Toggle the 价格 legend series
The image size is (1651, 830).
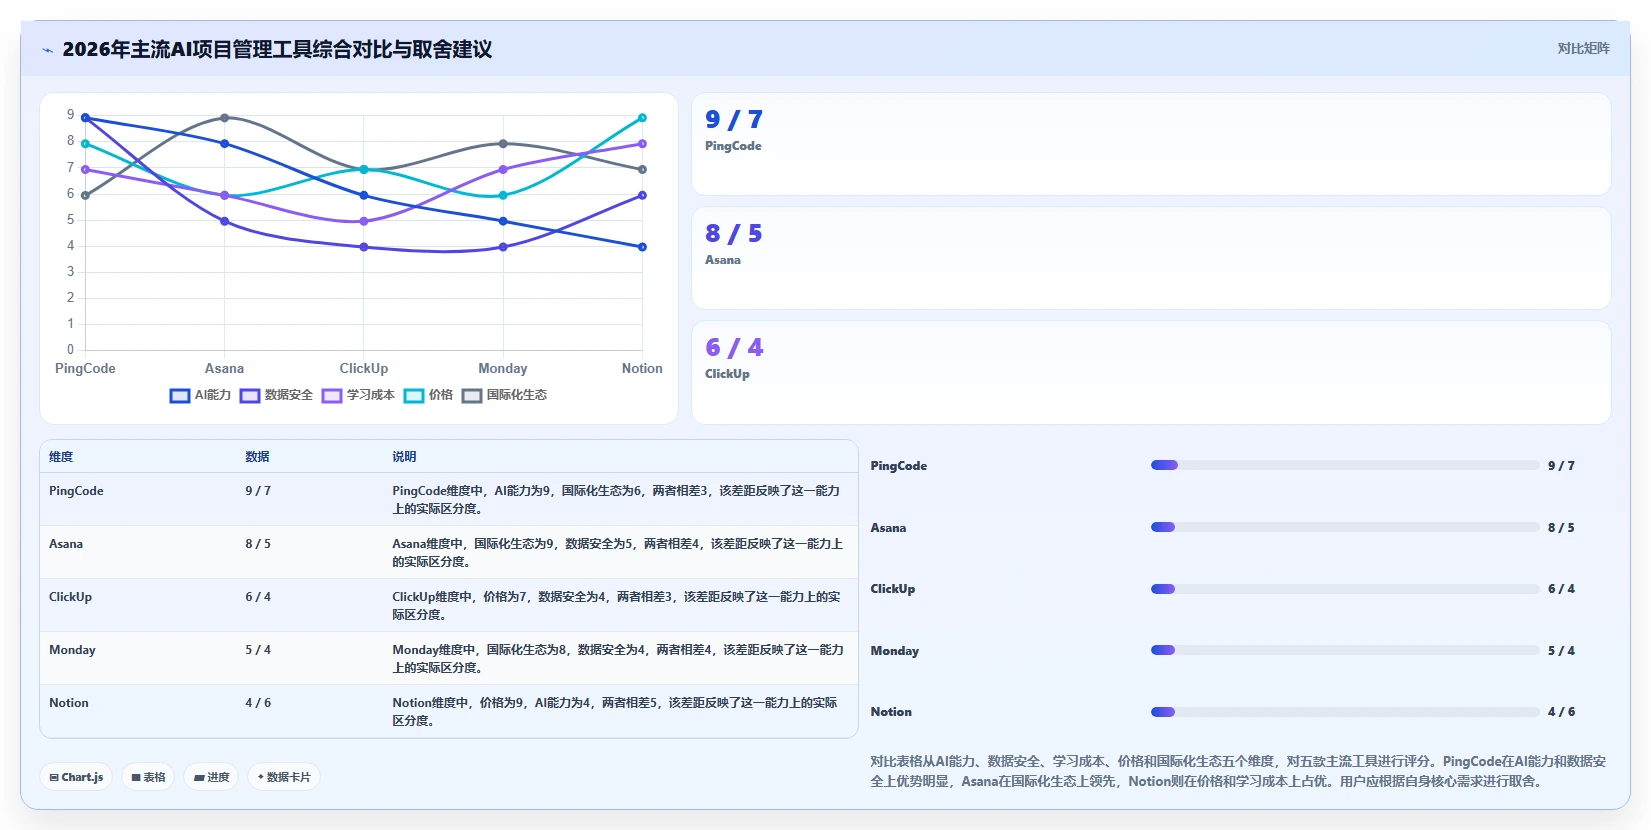[428, 395]
